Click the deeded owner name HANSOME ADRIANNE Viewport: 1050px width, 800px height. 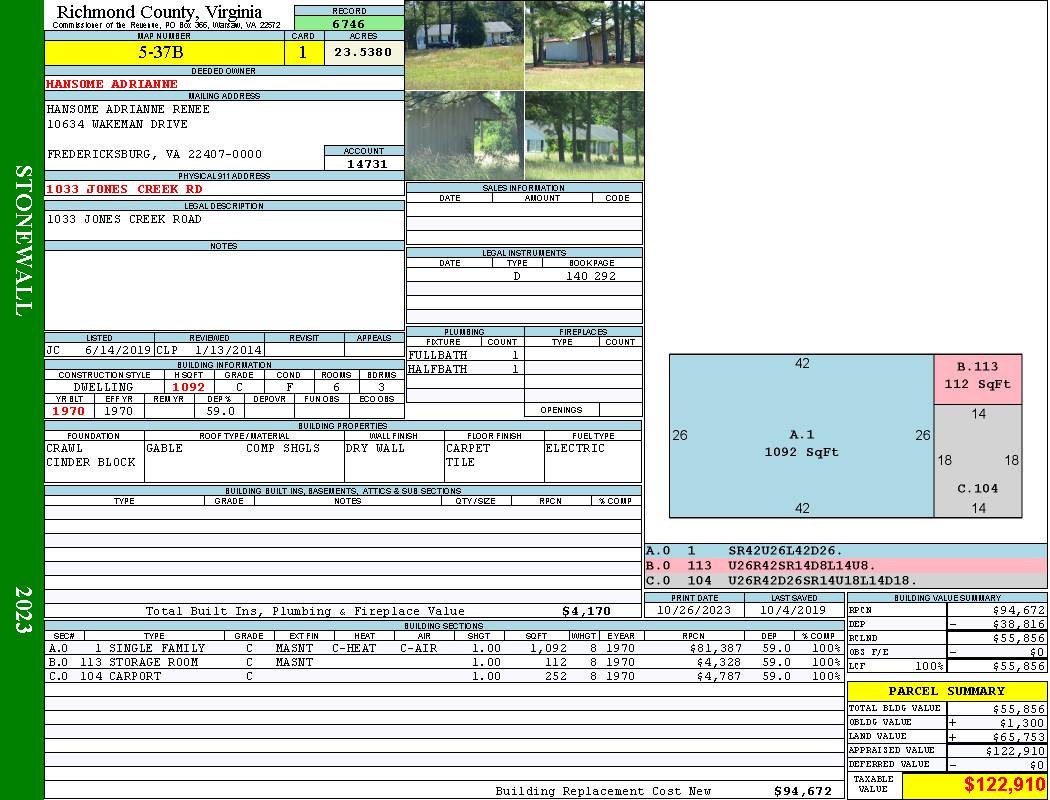112,84
